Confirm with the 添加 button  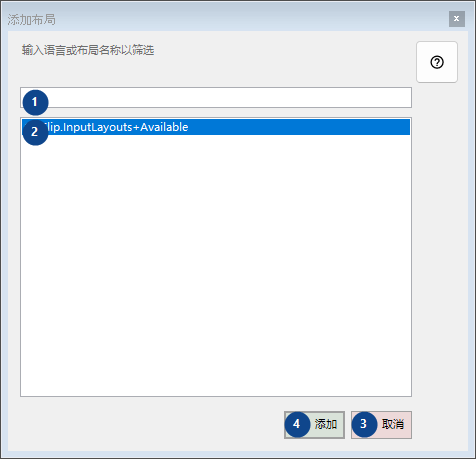pos(314,425)
